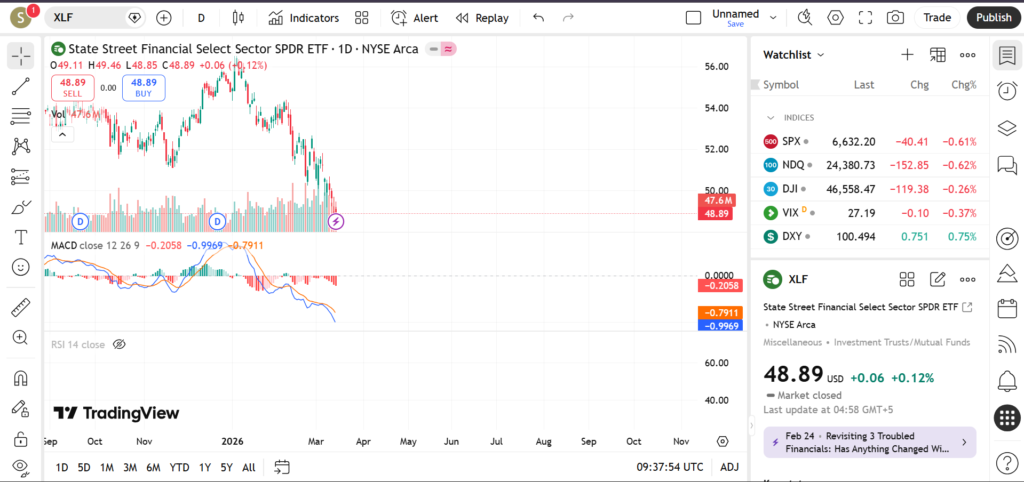Screen dimensions: 1024x482
Task: Toggle RSI indicator visibility eye icon
Action: 119,344
